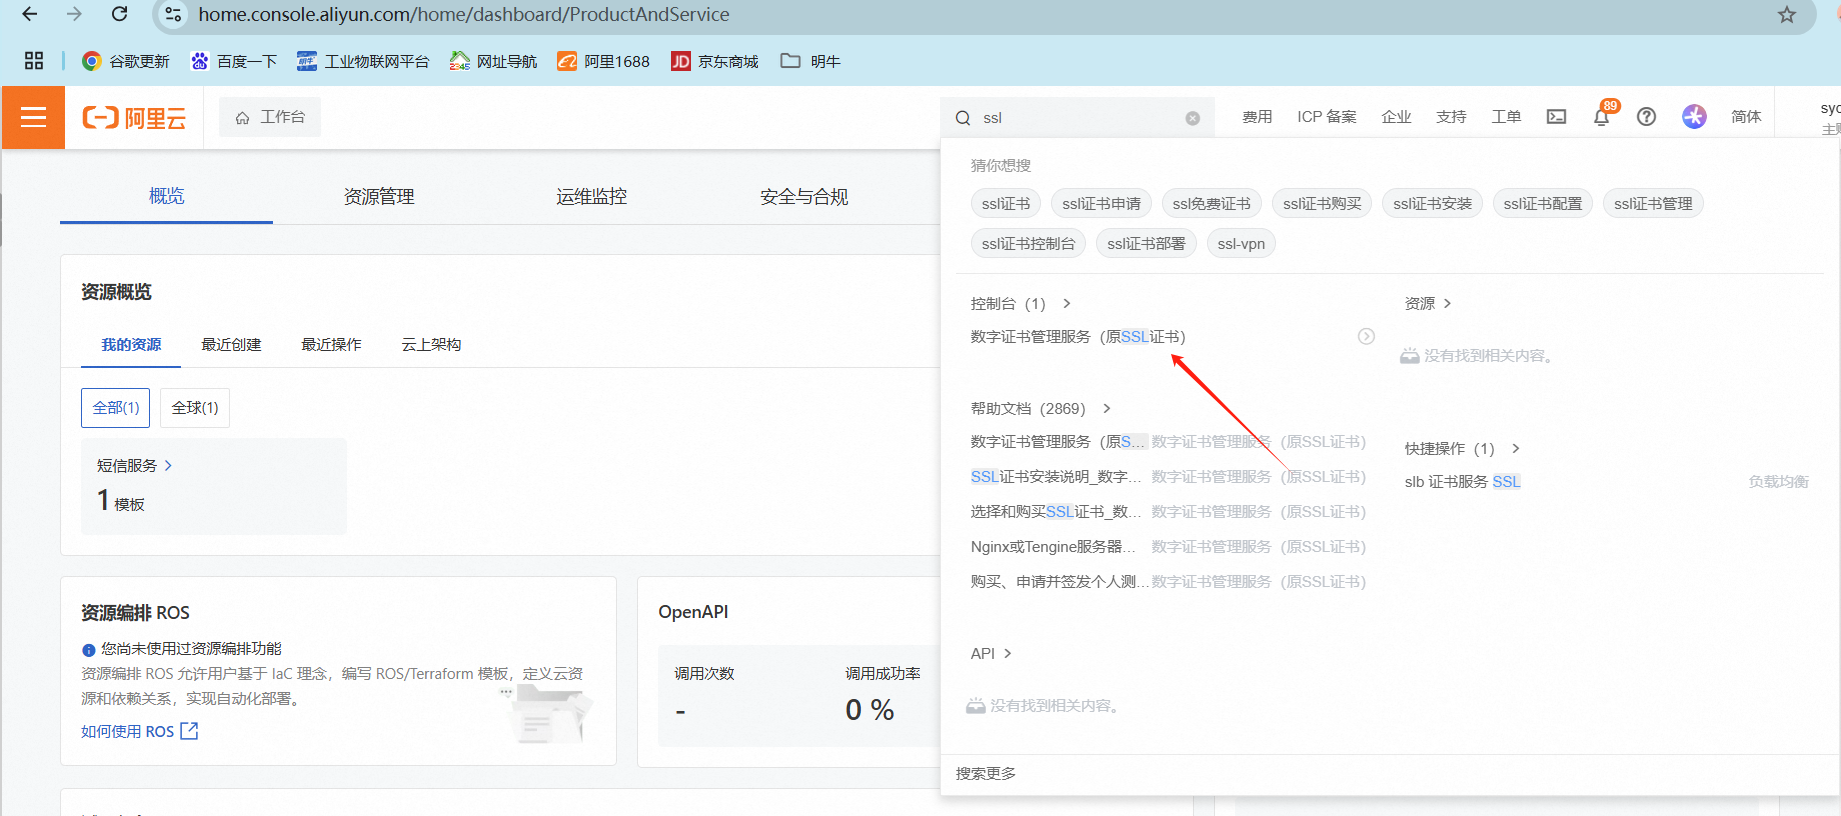Select the 最近创建 sub-tab
The image size is (1841, 816).
click(231, 344)
